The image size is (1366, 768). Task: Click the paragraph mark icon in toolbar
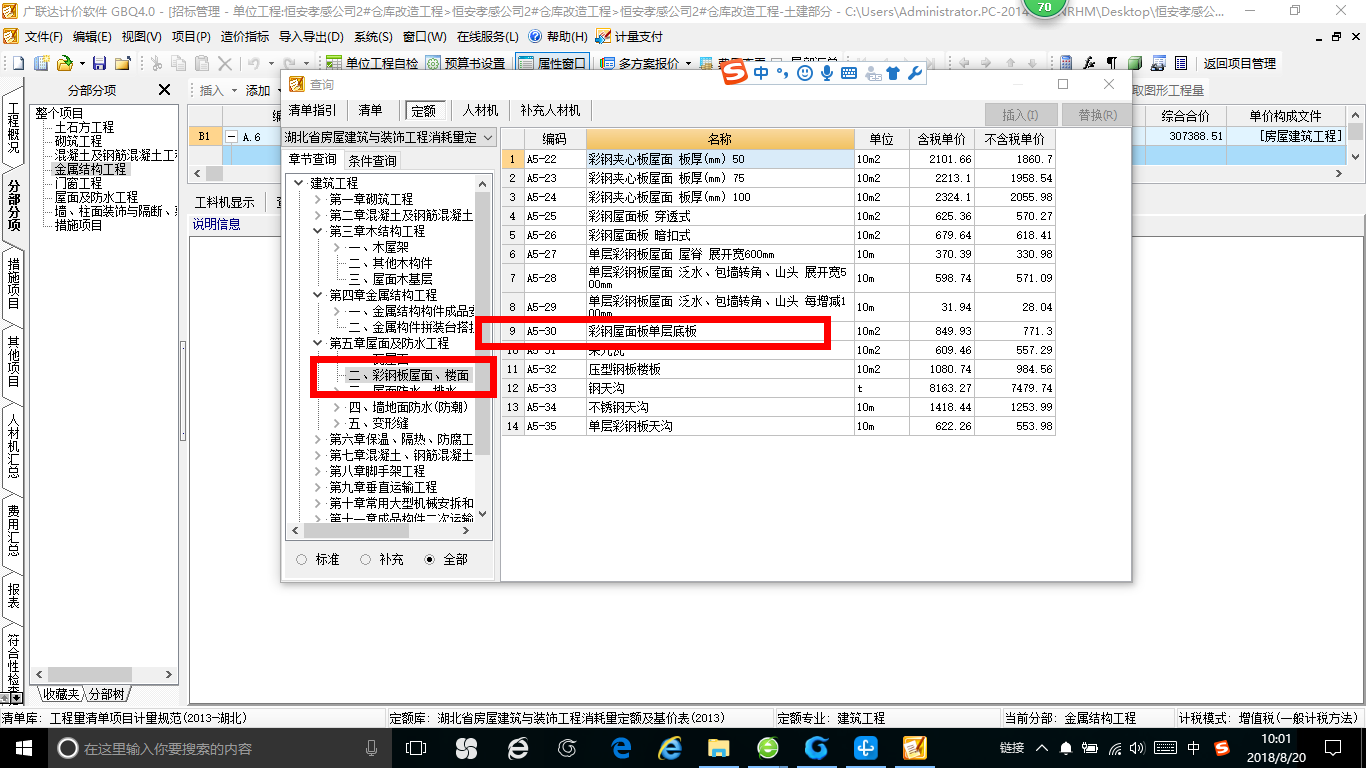1112,63
